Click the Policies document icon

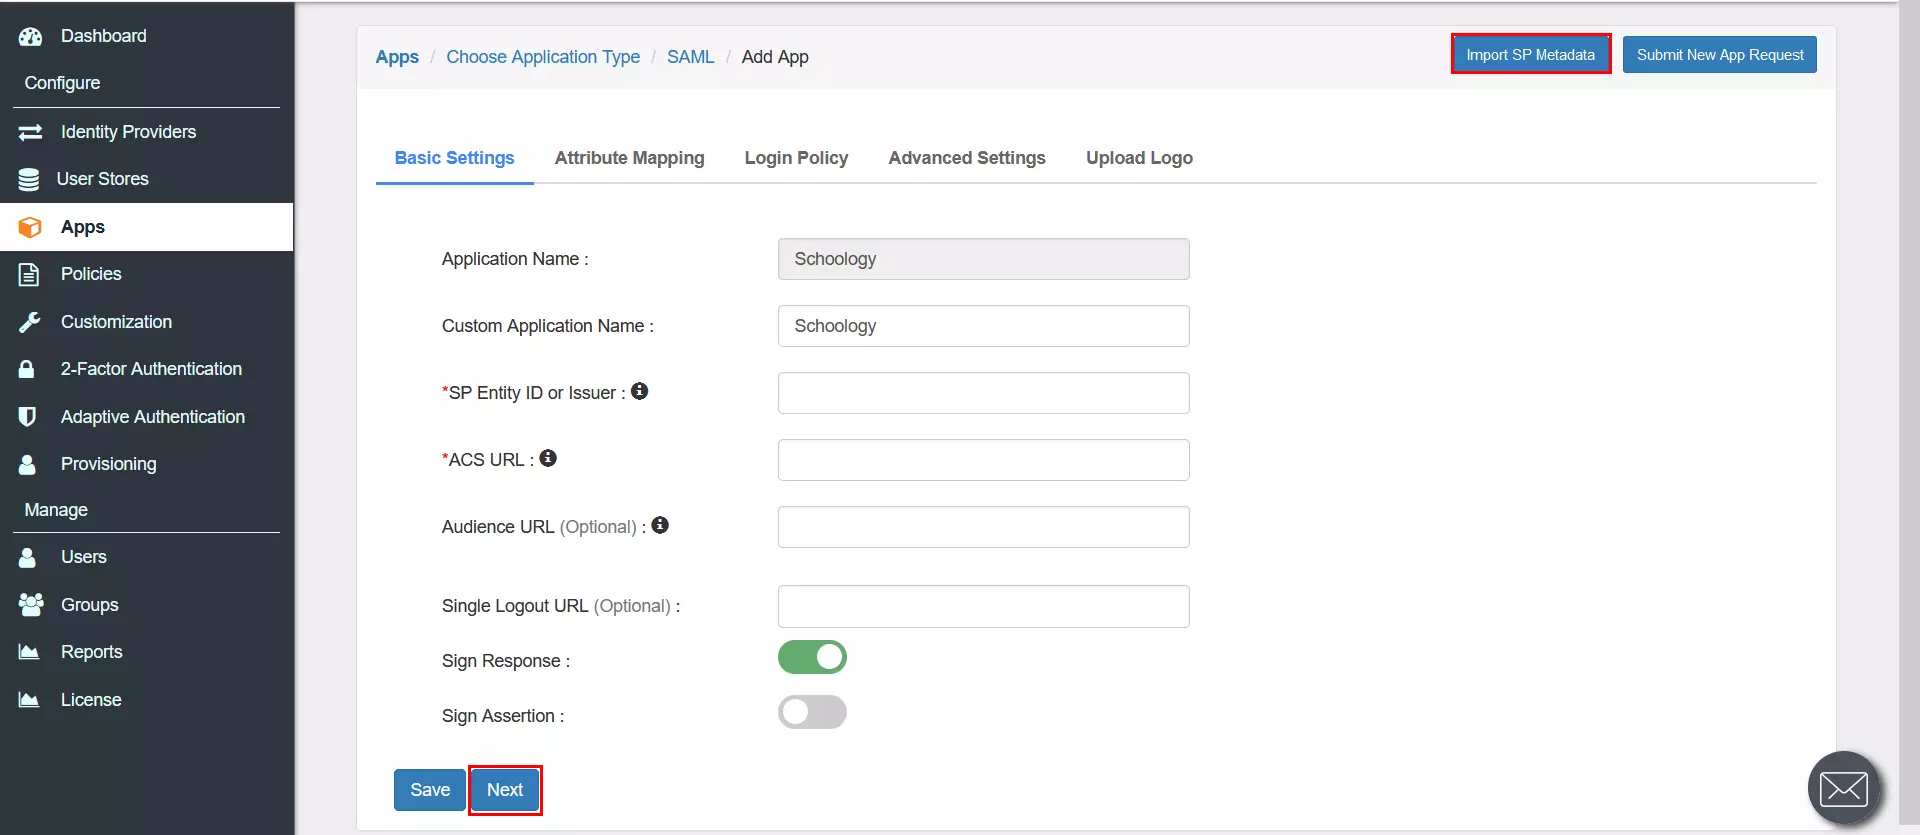[29, 274]
